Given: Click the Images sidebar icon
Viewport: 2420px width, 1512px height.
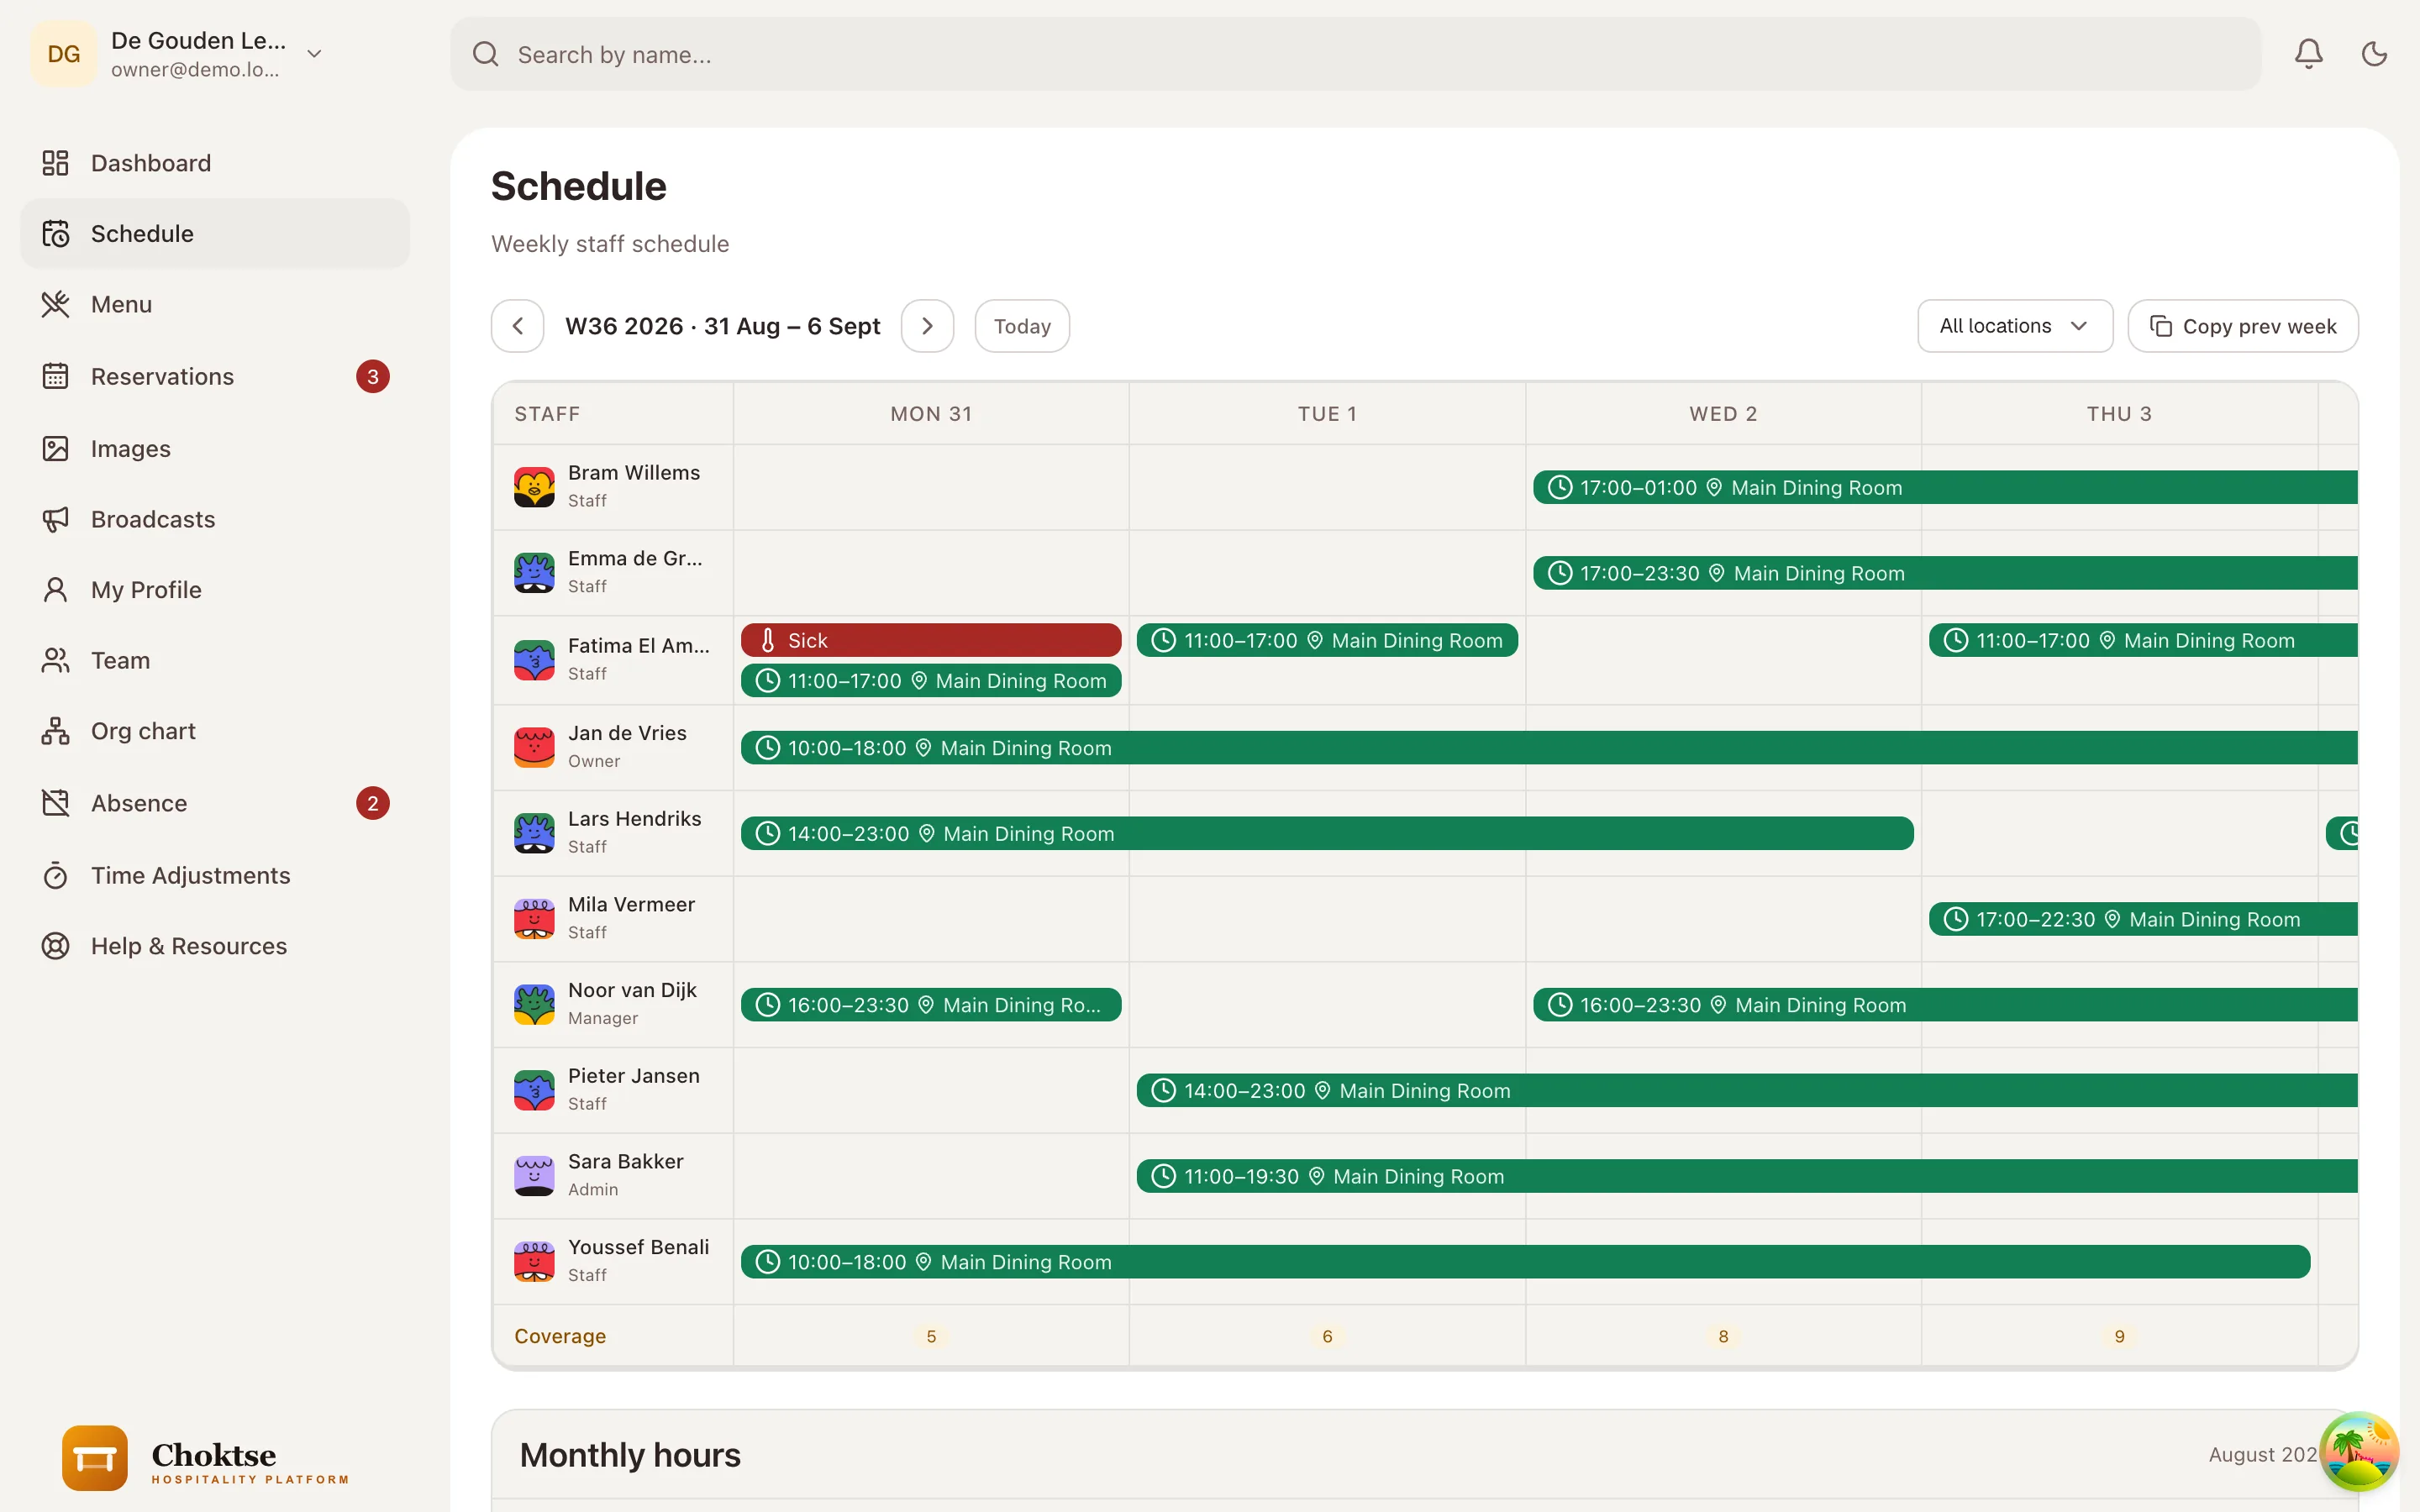Looking at the screenshot, I should 56,448.
